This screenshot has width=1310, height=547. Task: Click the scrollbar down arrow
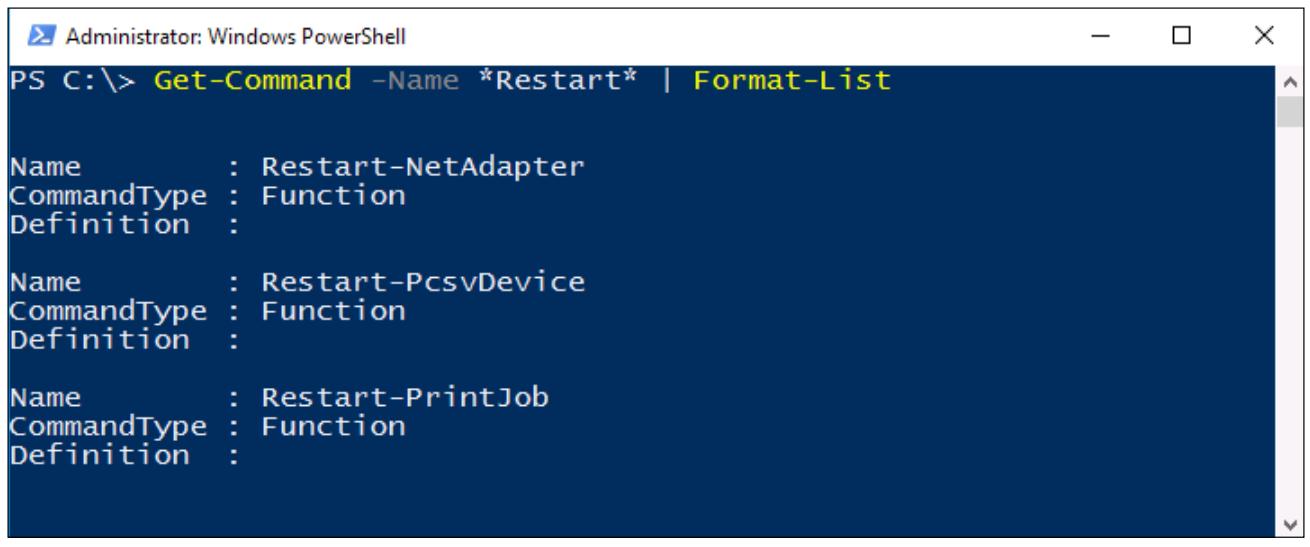[1288, 525]
